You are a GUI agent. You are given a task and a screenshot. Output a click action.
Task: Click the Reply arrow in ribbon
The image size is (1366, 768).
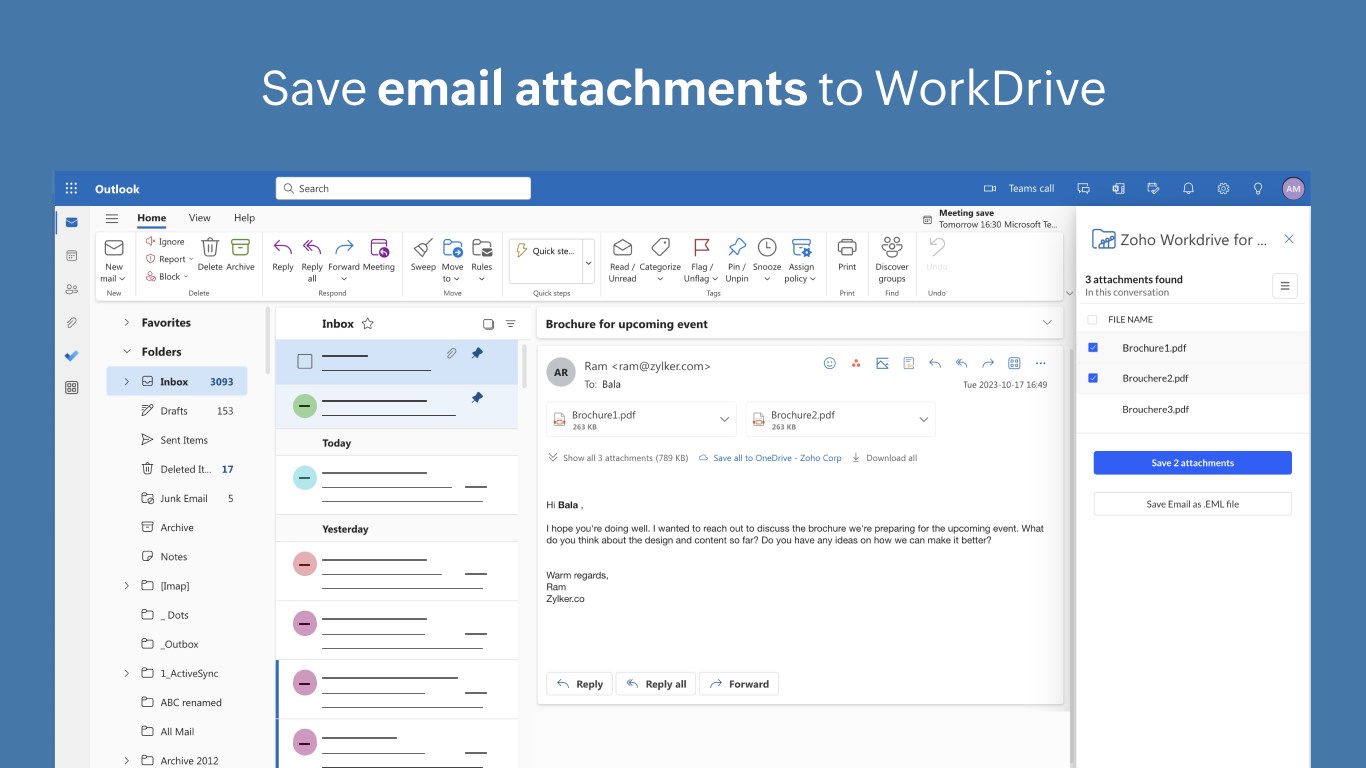(x=283, y=247)
